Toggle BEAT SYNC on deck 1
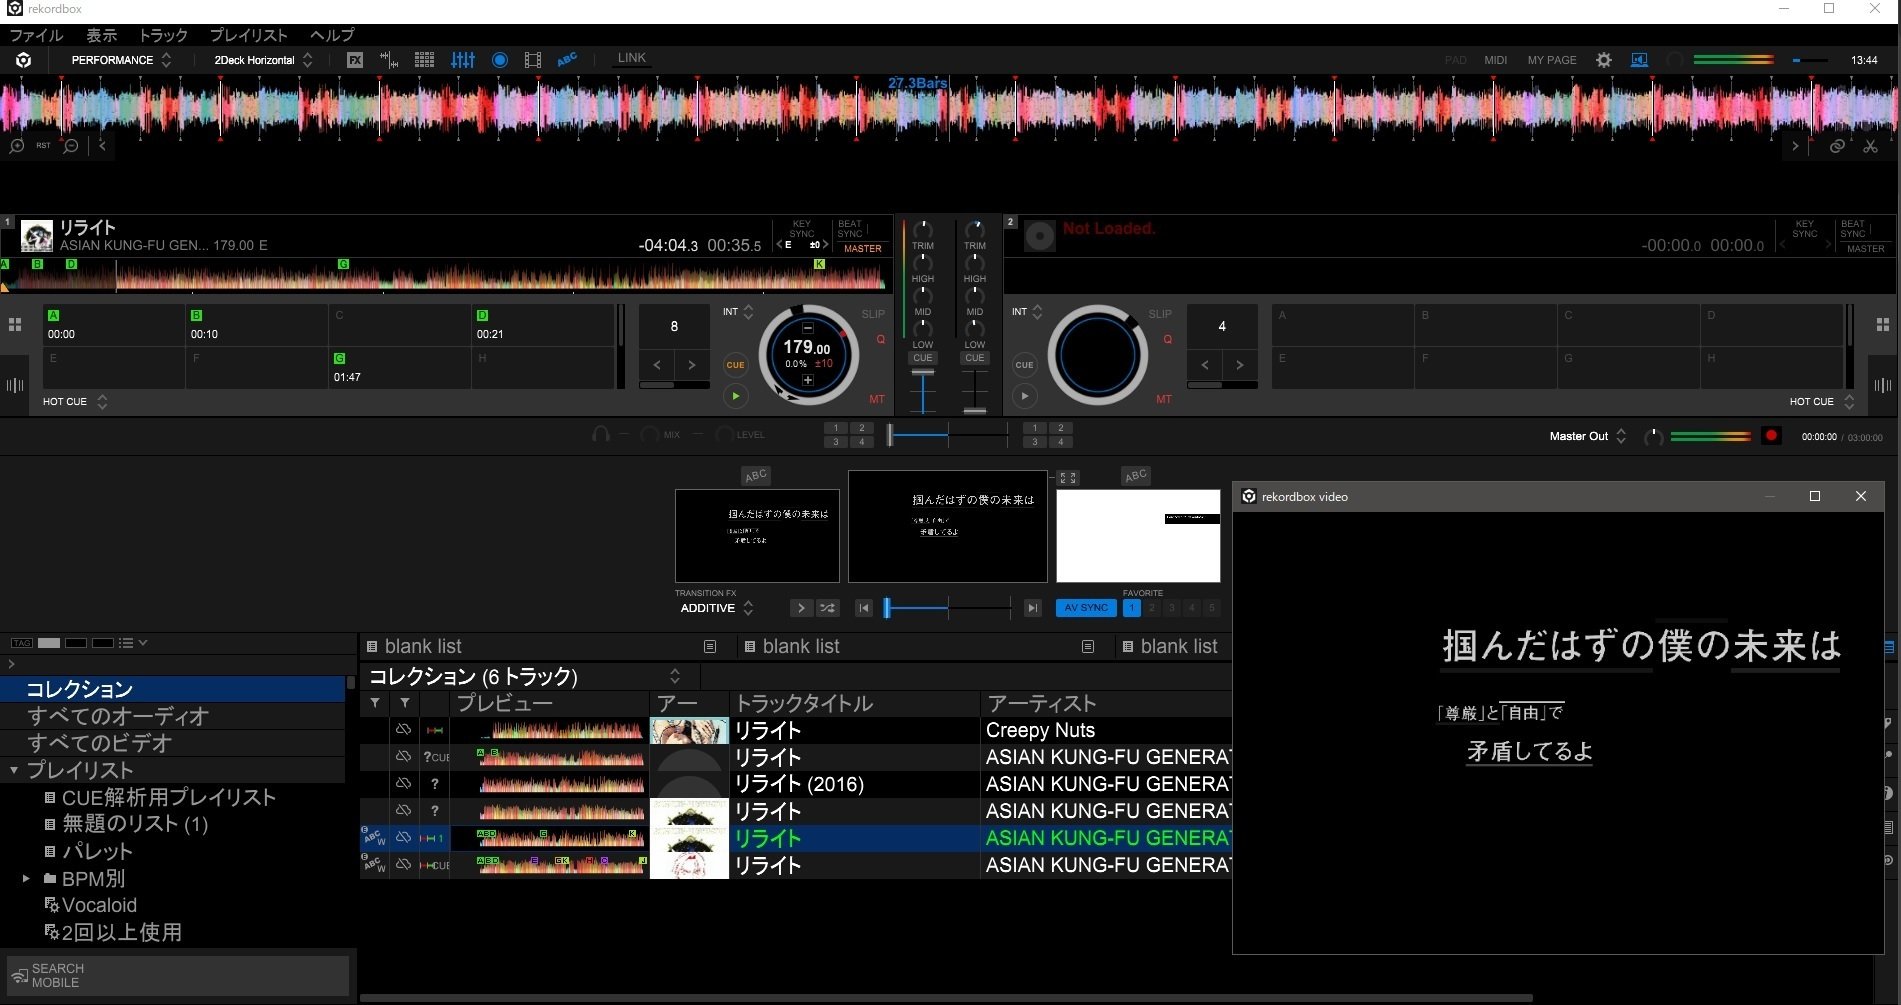This screenshot has height=1005, width=1901. tap(850, 229)
